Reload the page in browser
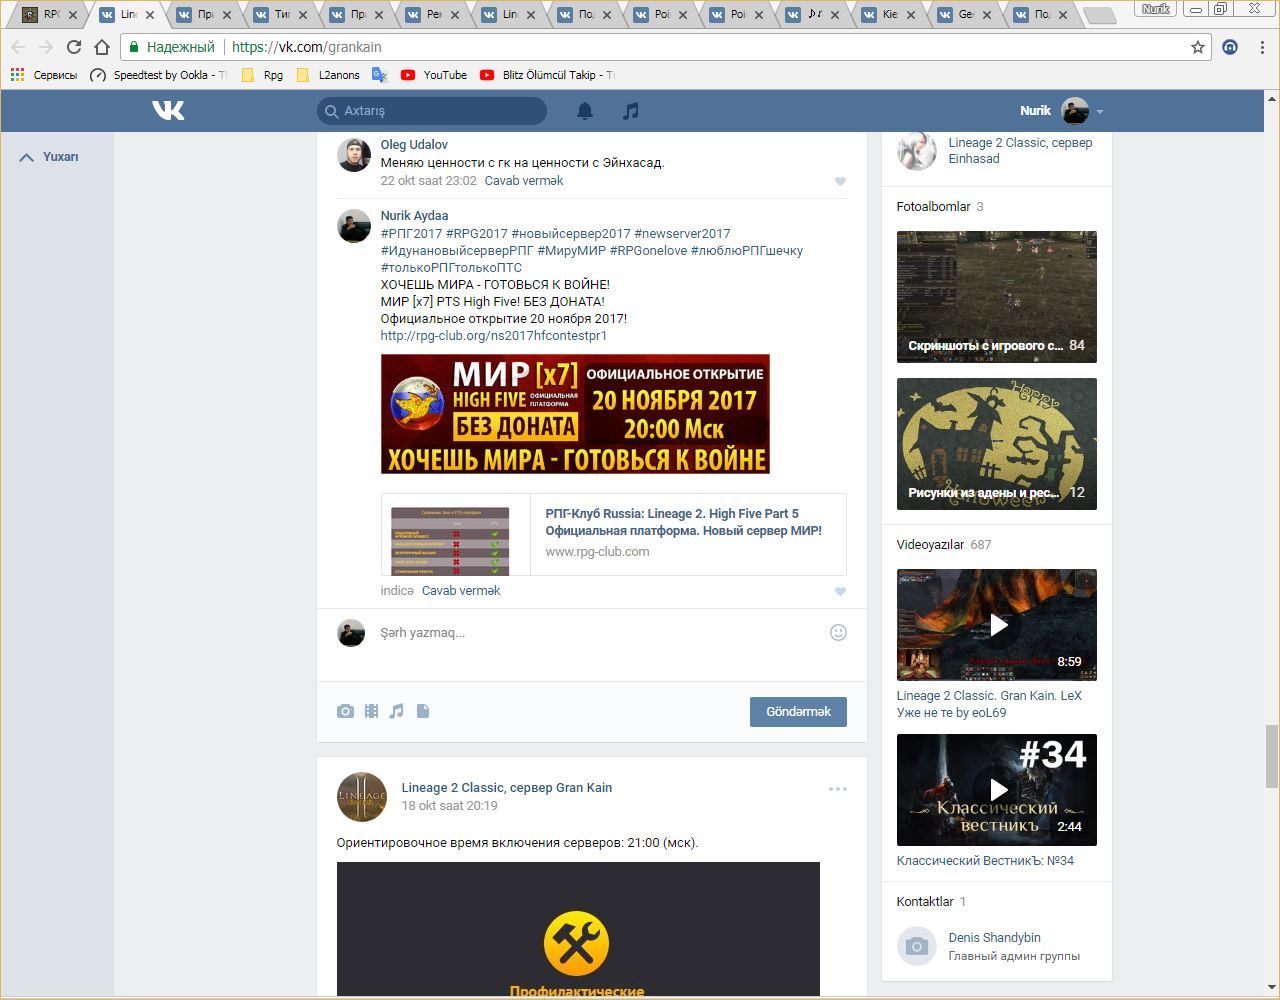Viewport: 1280px width, 1000px height. coord(73,47)
